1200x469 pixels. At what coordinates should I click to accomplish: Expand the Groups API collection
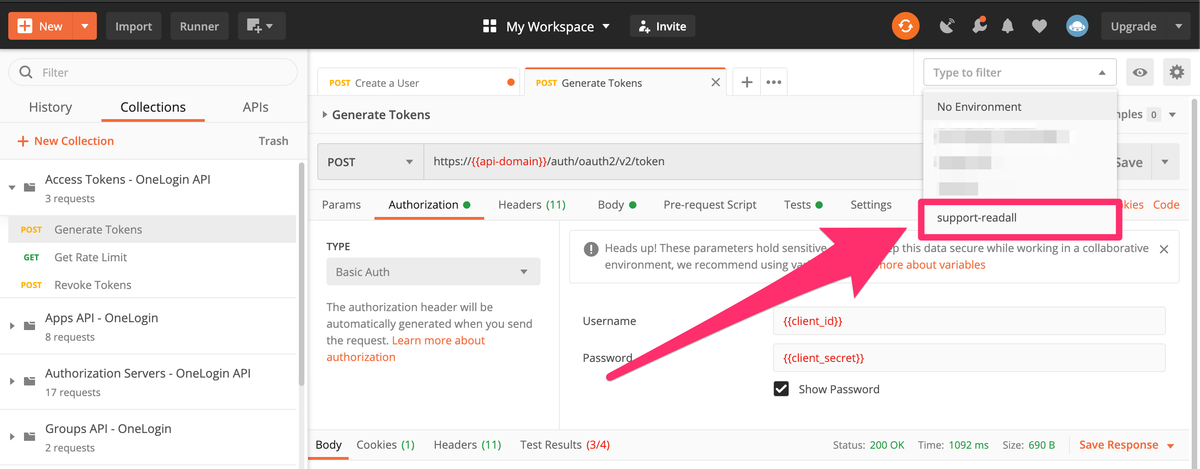pyautogui.click(x=12, y=436)
